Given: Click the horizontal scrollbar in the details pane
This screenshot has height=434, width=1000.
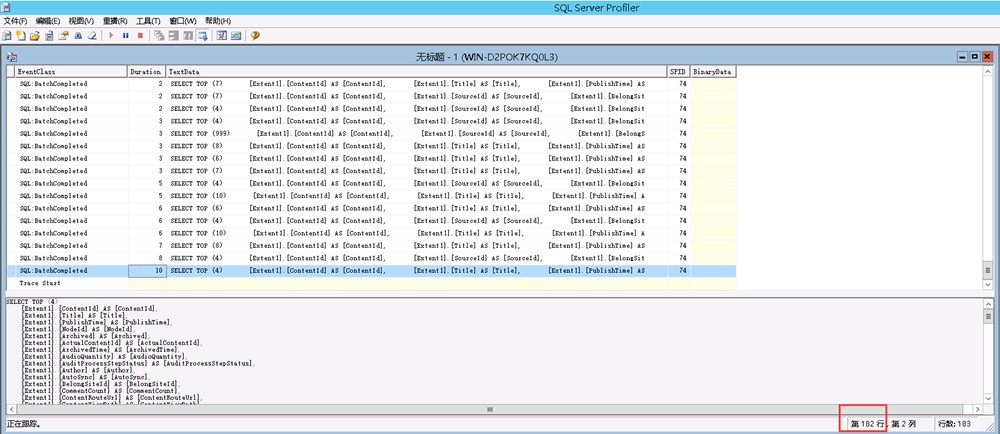Looking at the screenshot, I should [x=487, y=409].
